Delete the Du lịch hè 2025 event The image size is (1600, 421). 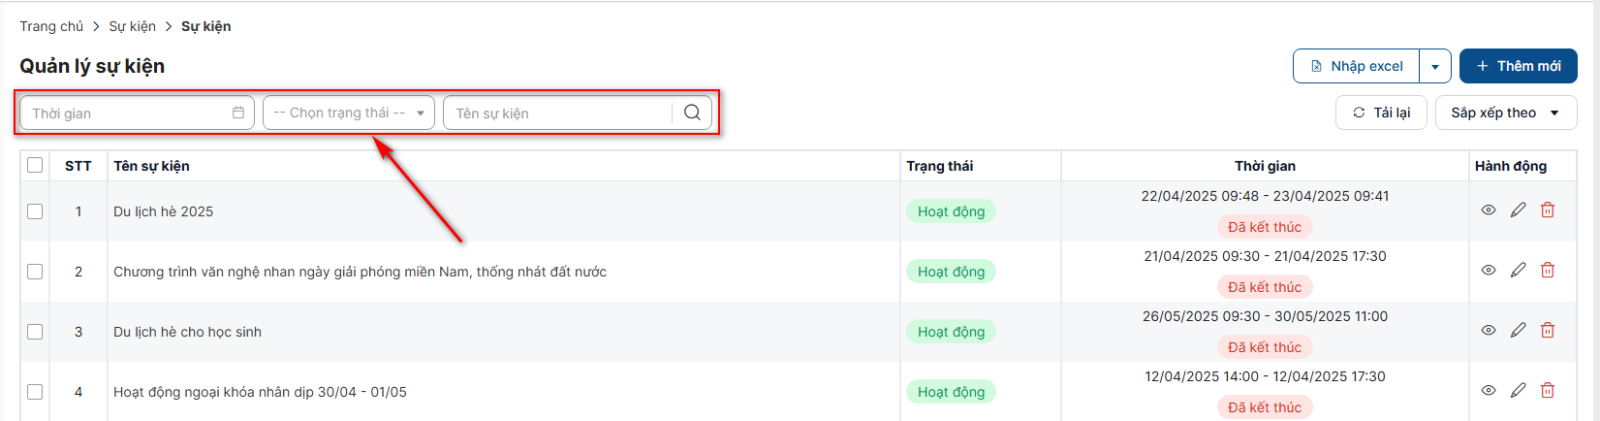[1548, 210]
